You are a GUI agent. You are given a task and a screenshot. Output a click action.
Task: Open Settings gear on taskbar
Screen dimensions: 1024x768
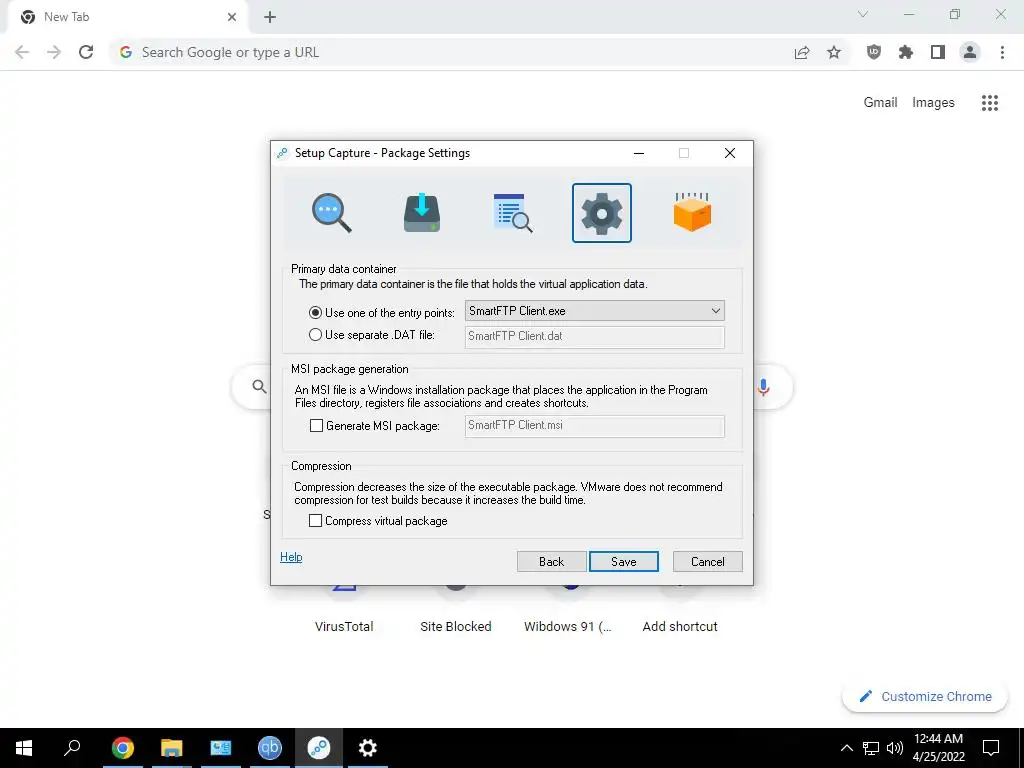368,748
